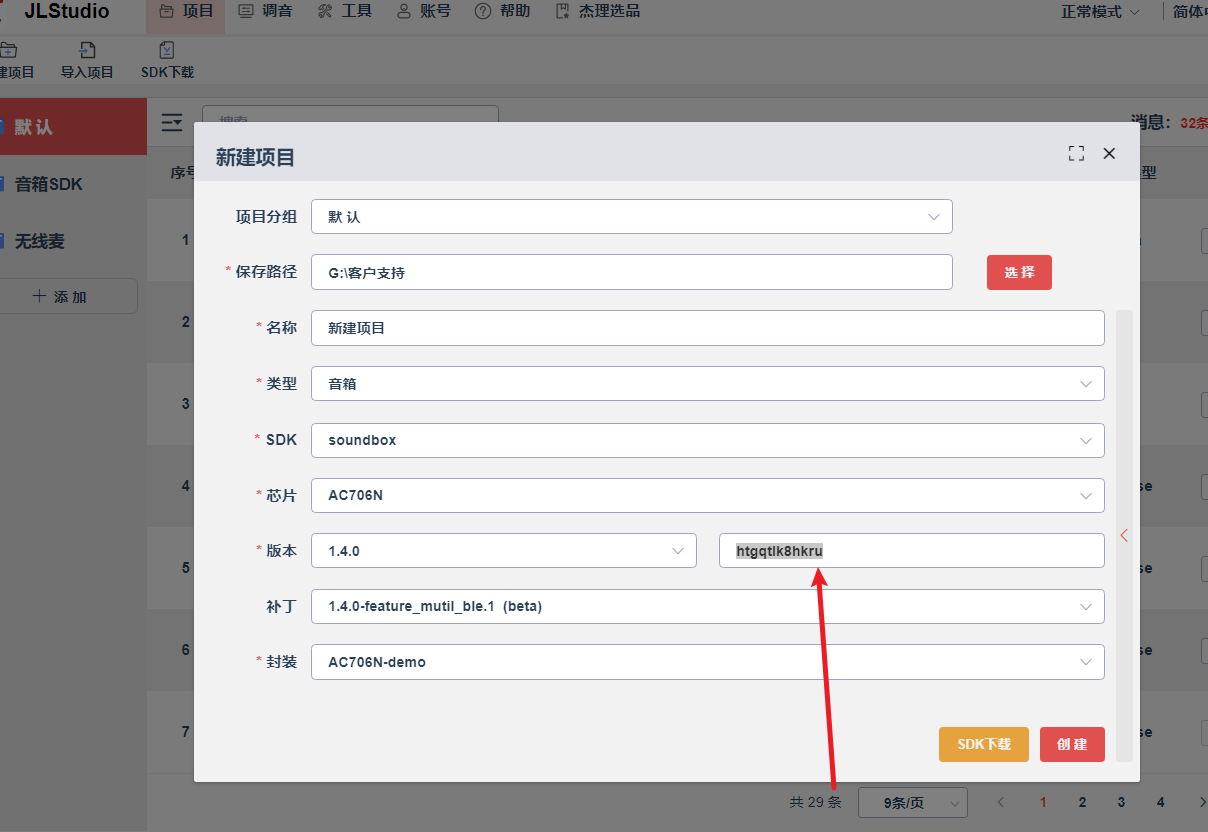Go to pagination page 1

(1043, 802)
